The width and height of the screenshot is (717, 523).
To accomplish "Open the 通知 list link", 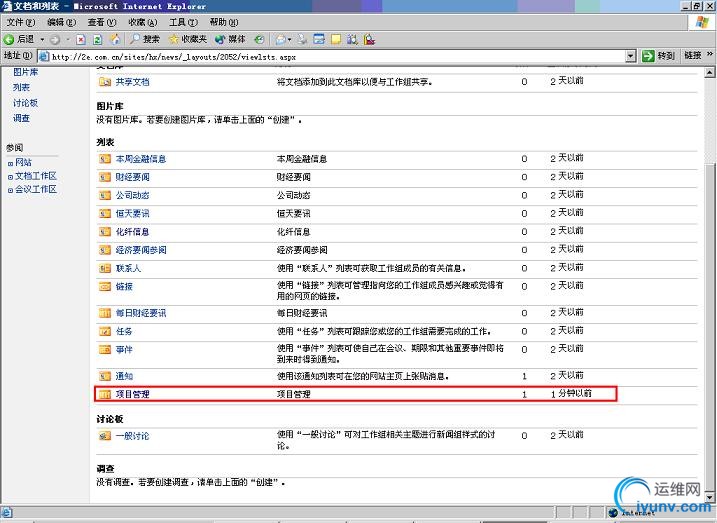I will [124, 376].
